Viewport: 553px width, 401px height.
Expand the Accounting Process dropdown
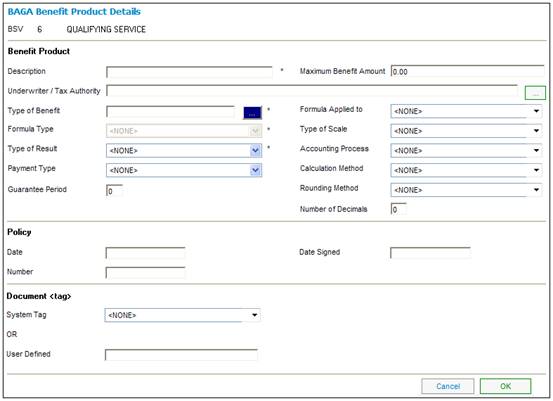pyautogui.click(x=466, y=151)
